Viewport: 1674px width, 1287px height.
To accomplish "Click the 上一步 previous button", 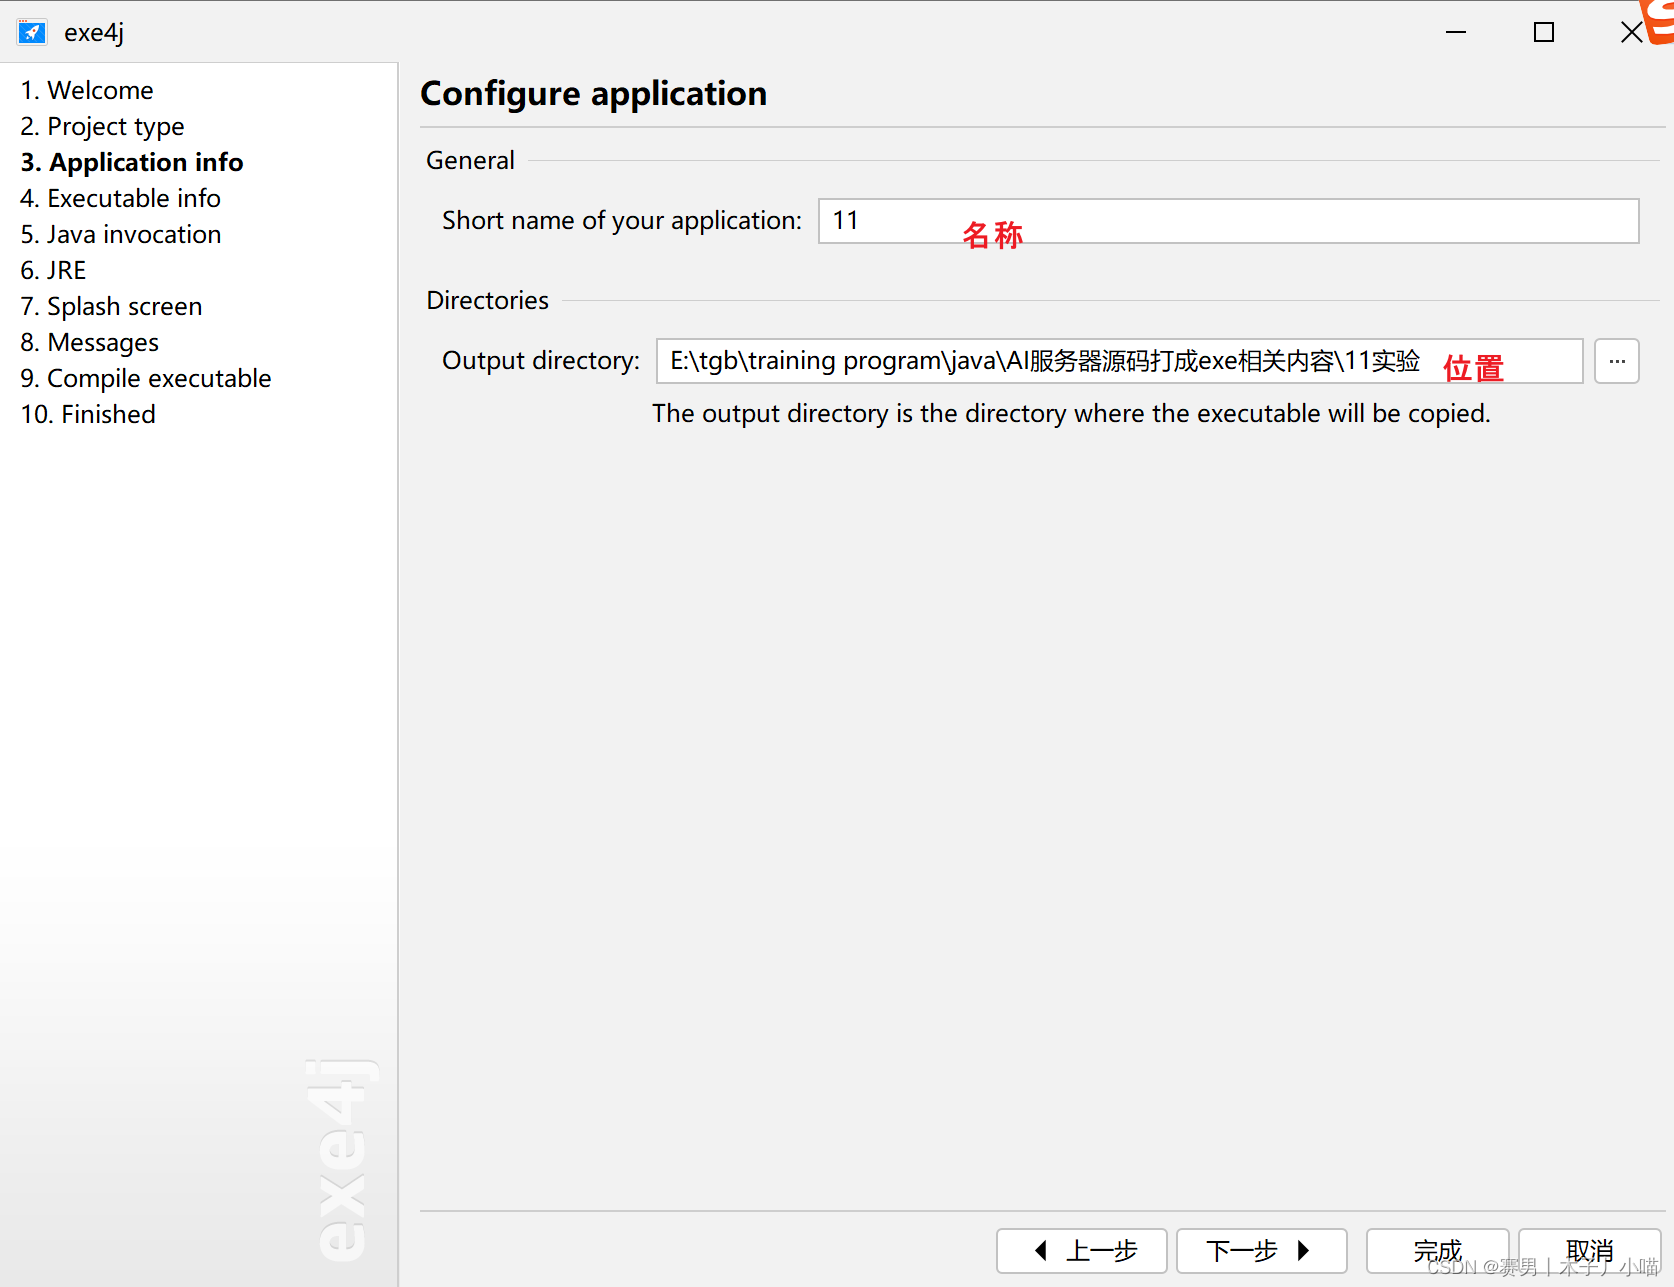I will click(x=1082, y=1251).
